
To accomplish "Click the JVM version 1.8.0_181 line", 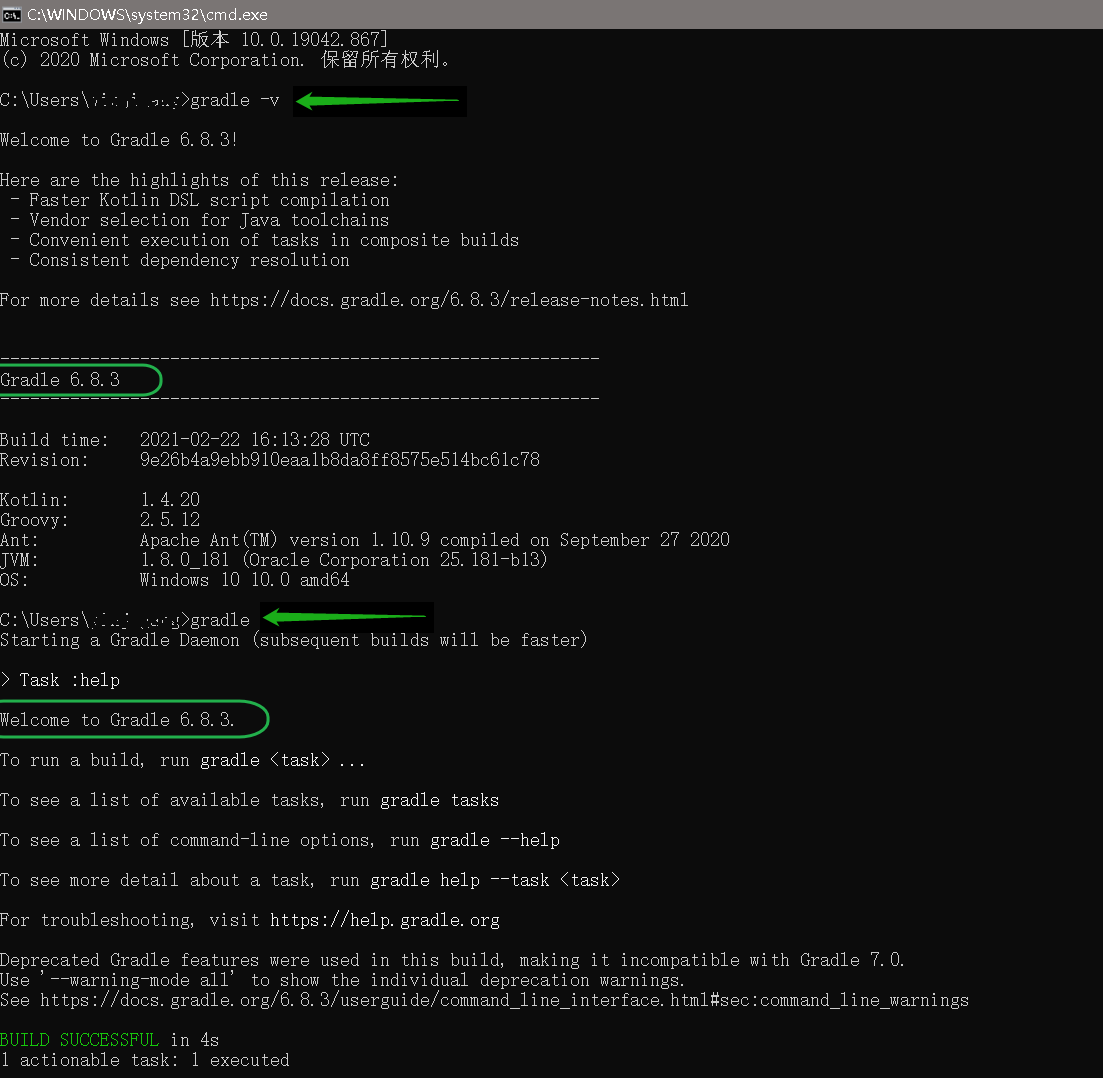I will (343, 560).
